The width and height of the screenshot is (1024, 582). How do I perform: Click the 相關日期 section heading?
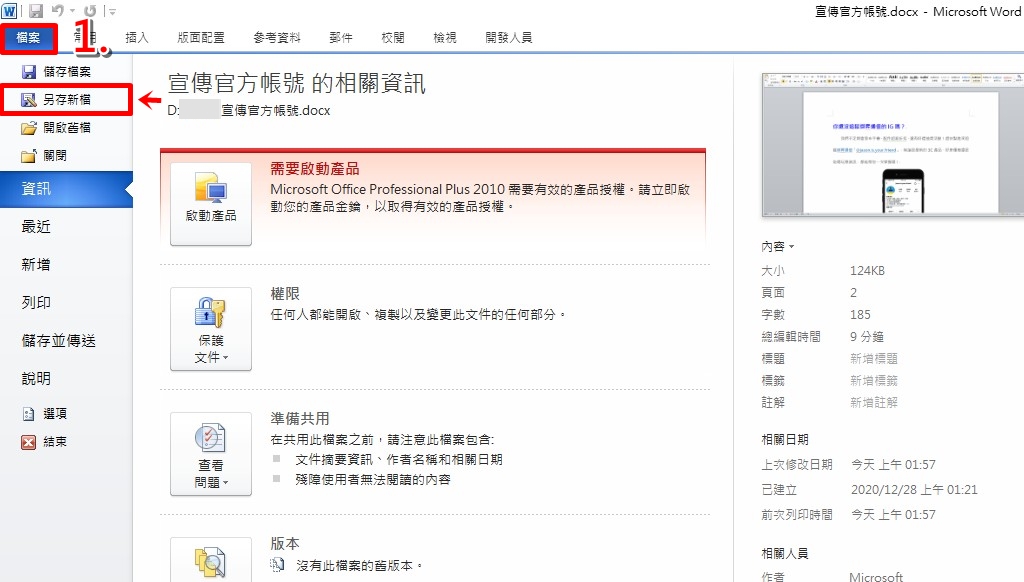785,440
